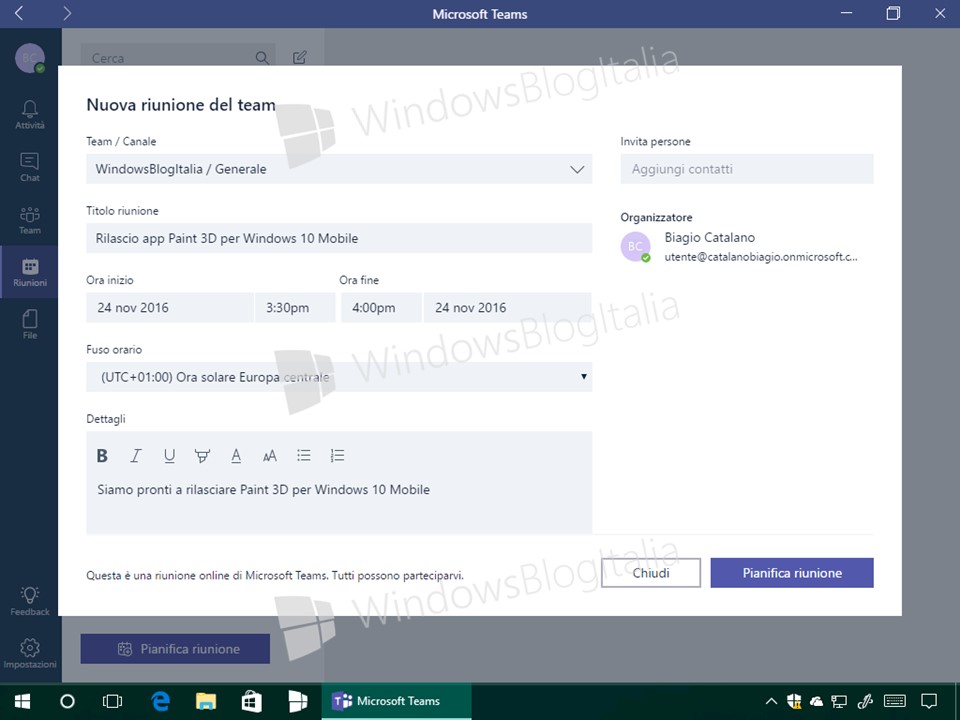The width and height of the screenshot is (960, 720).
Task: Click the Chiudi button
Action: [x=651, y=573]
